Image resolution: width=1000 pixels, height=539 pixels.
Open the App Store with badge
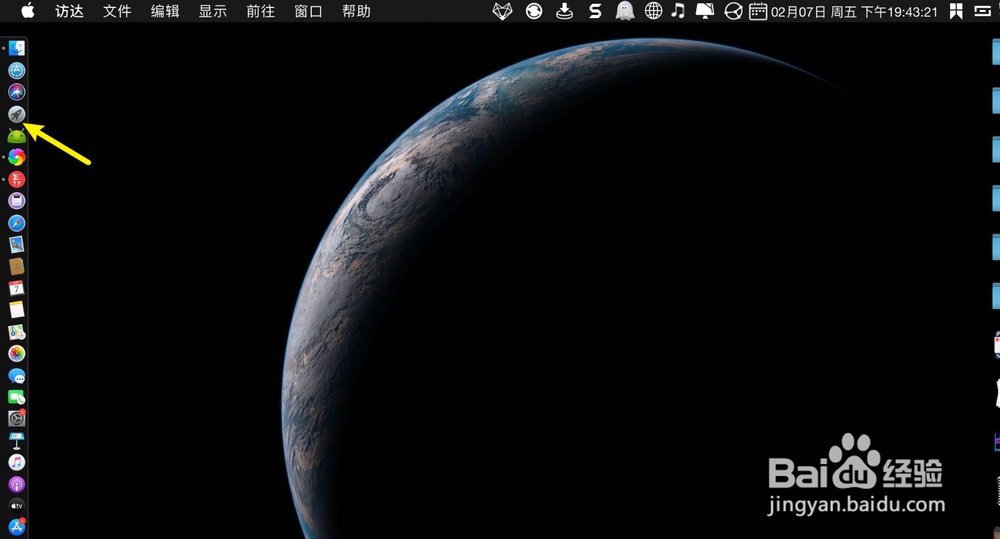[x=17, y=527]
